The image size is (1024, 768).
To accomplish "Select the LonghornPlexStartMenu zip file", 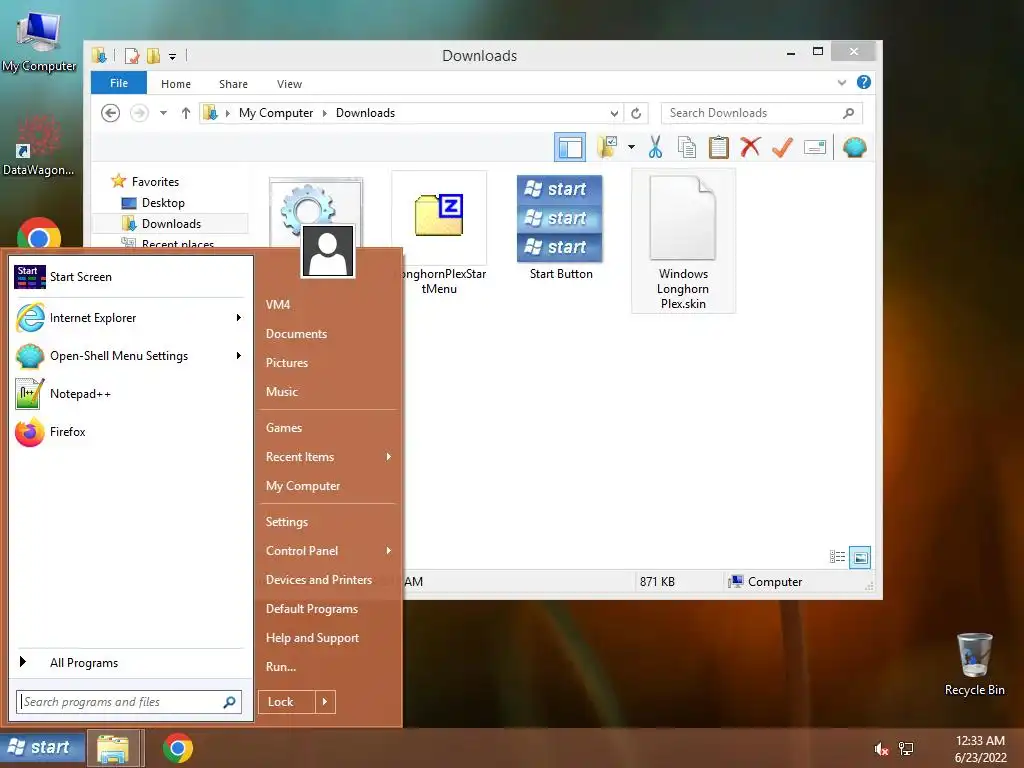I will [x=439, y=234].
